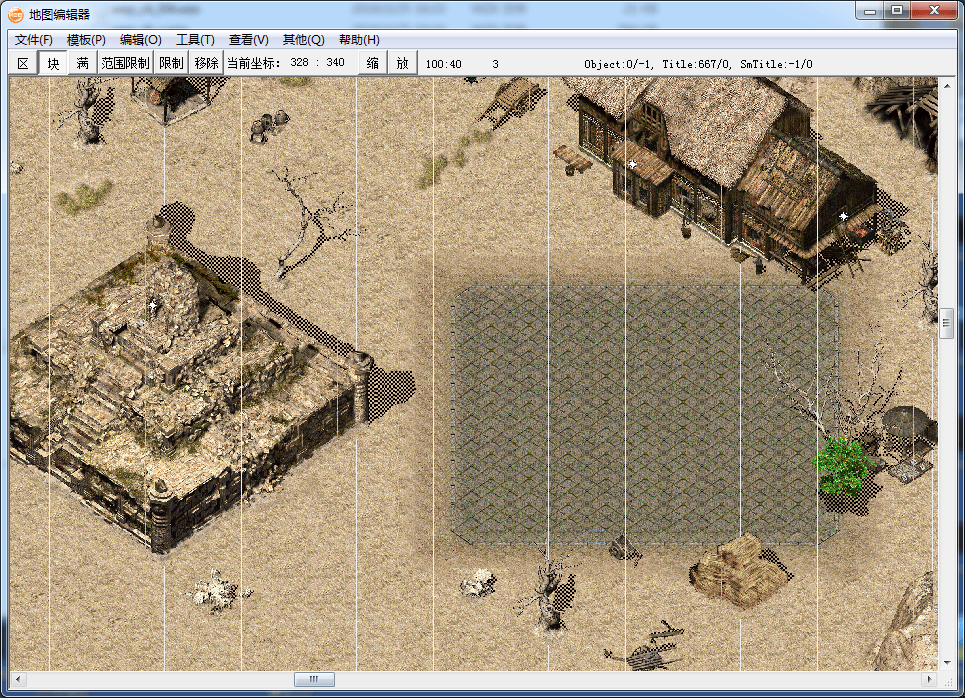Image resolution: width=965 pixels, height=698 pixels.
Task: Open the 文件(F) menu
Action: click(x=34, y=40)
